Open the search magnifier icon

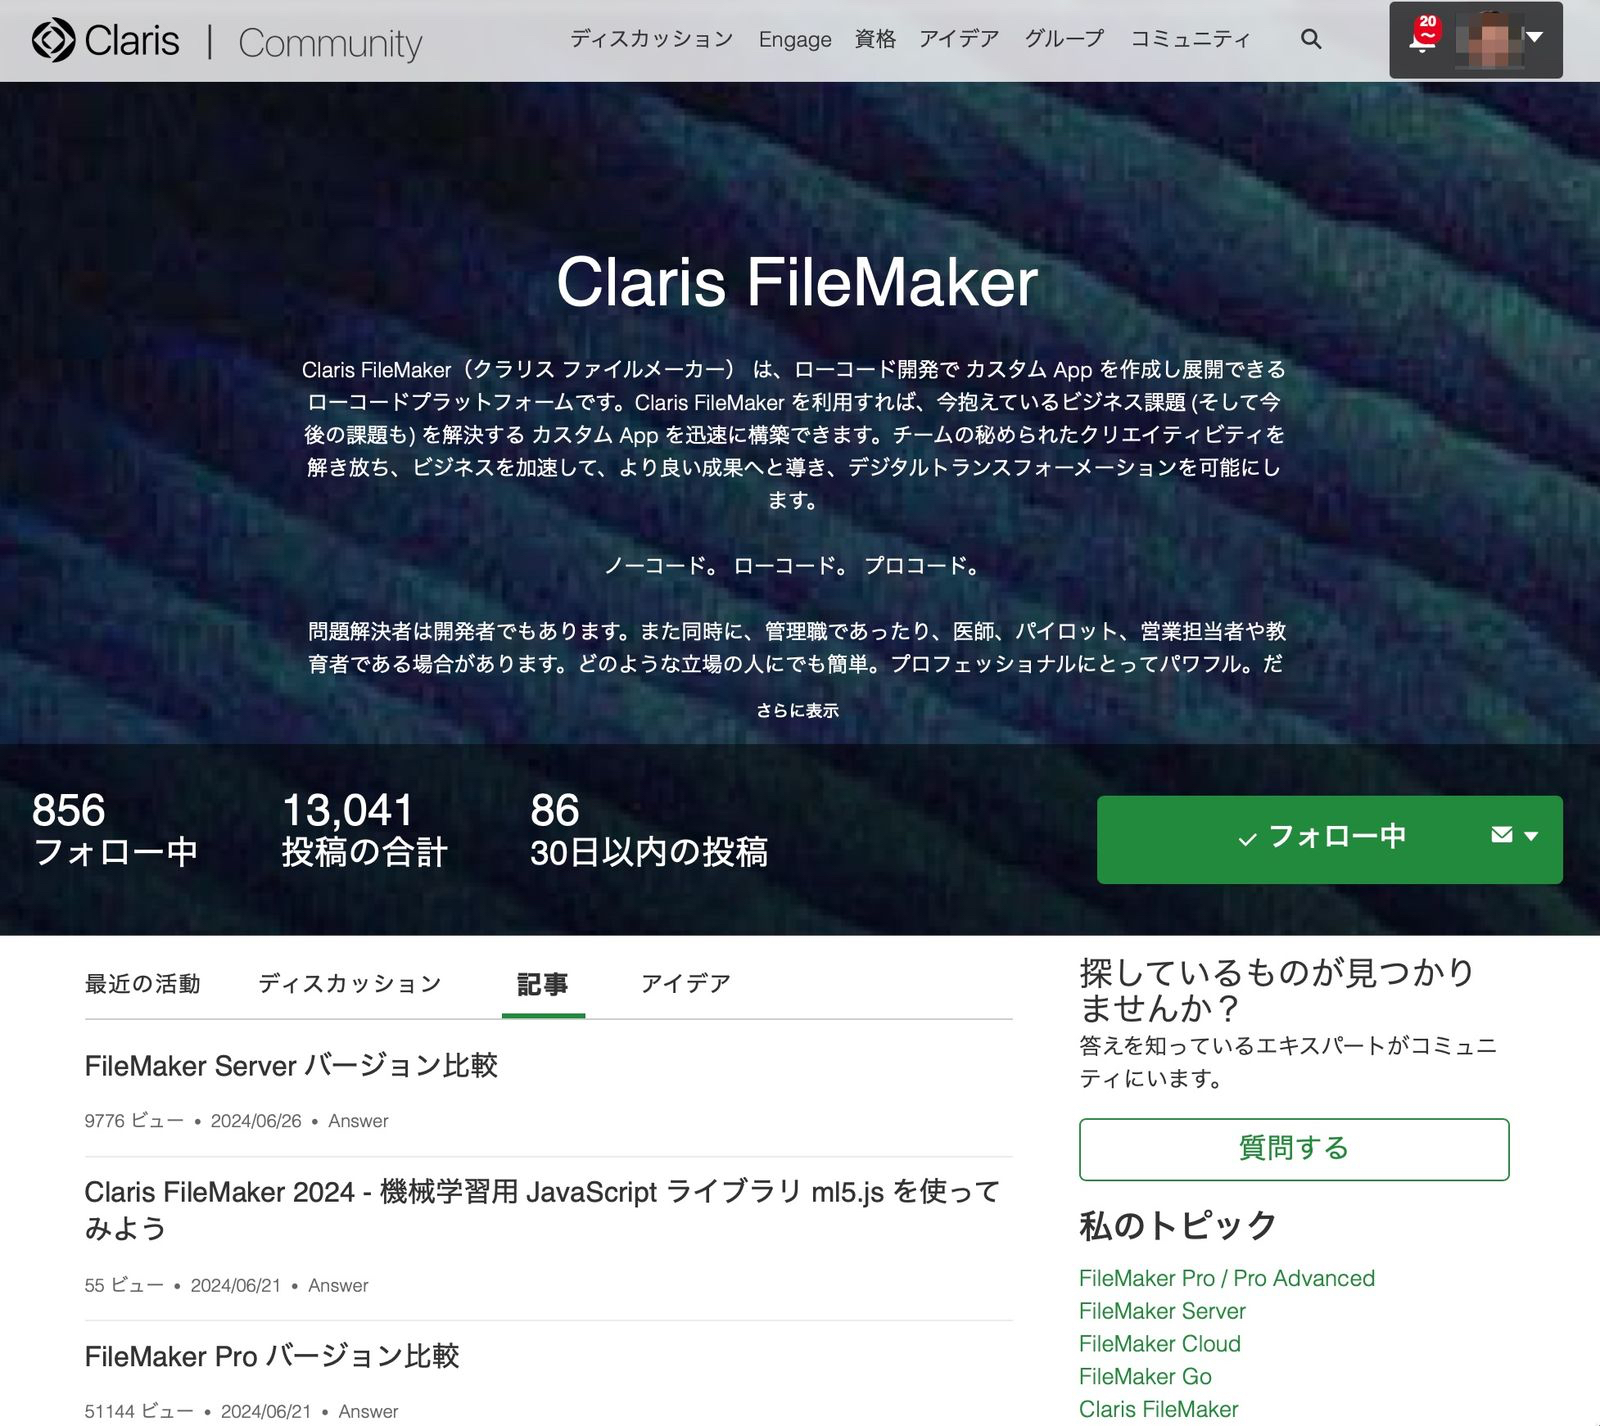point(1310,40)
